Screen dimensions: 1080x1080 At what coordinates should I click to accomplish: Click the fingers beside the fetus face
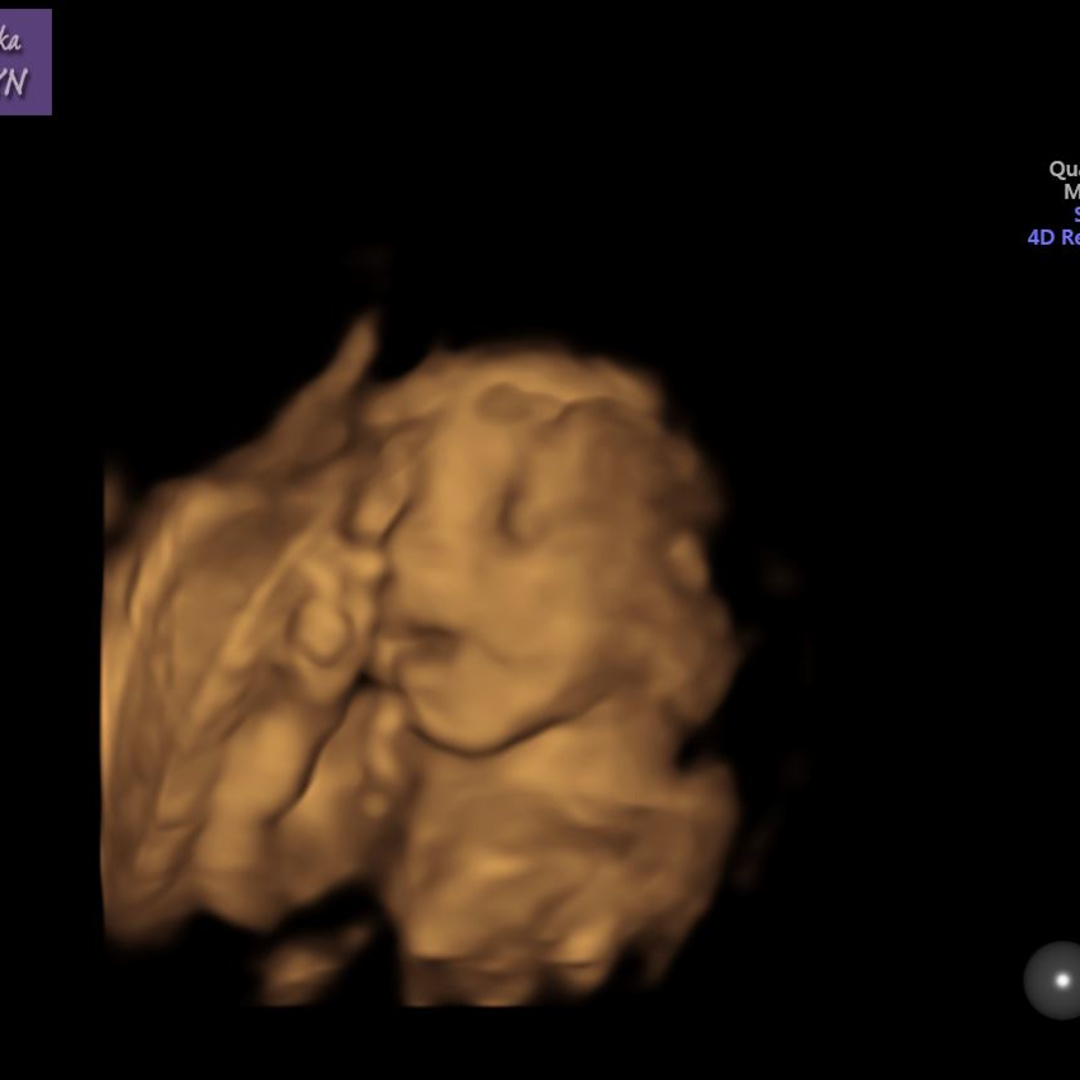(330, 620)
